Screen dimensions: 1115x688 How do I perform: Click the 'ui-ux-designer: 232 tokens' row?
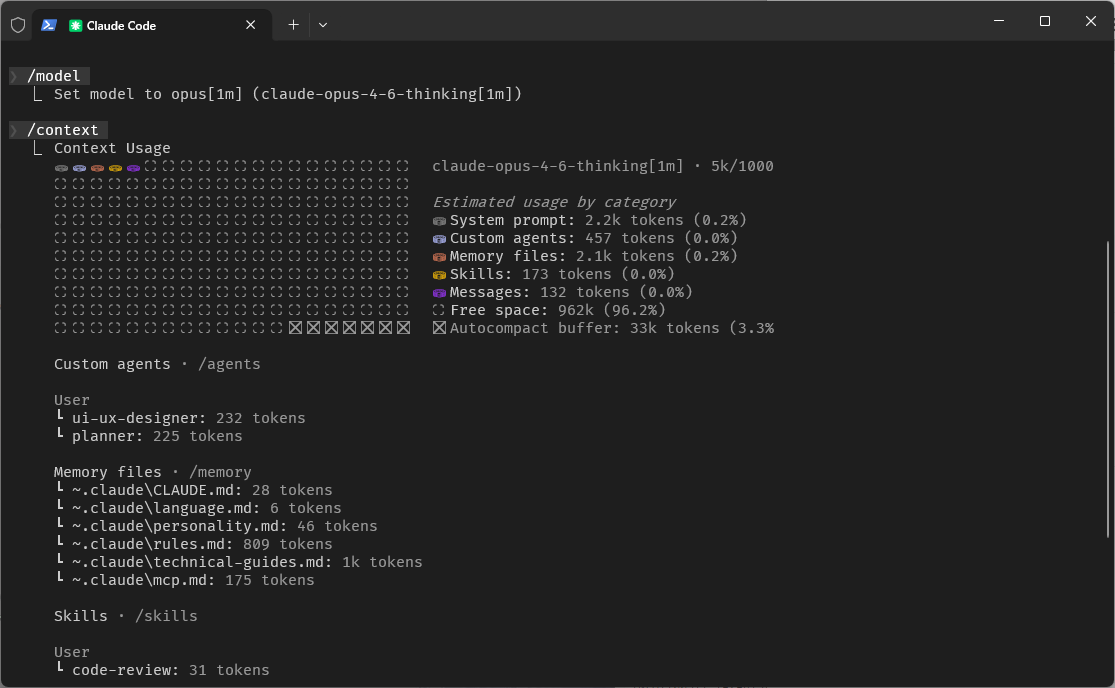(x=180, y=419)
